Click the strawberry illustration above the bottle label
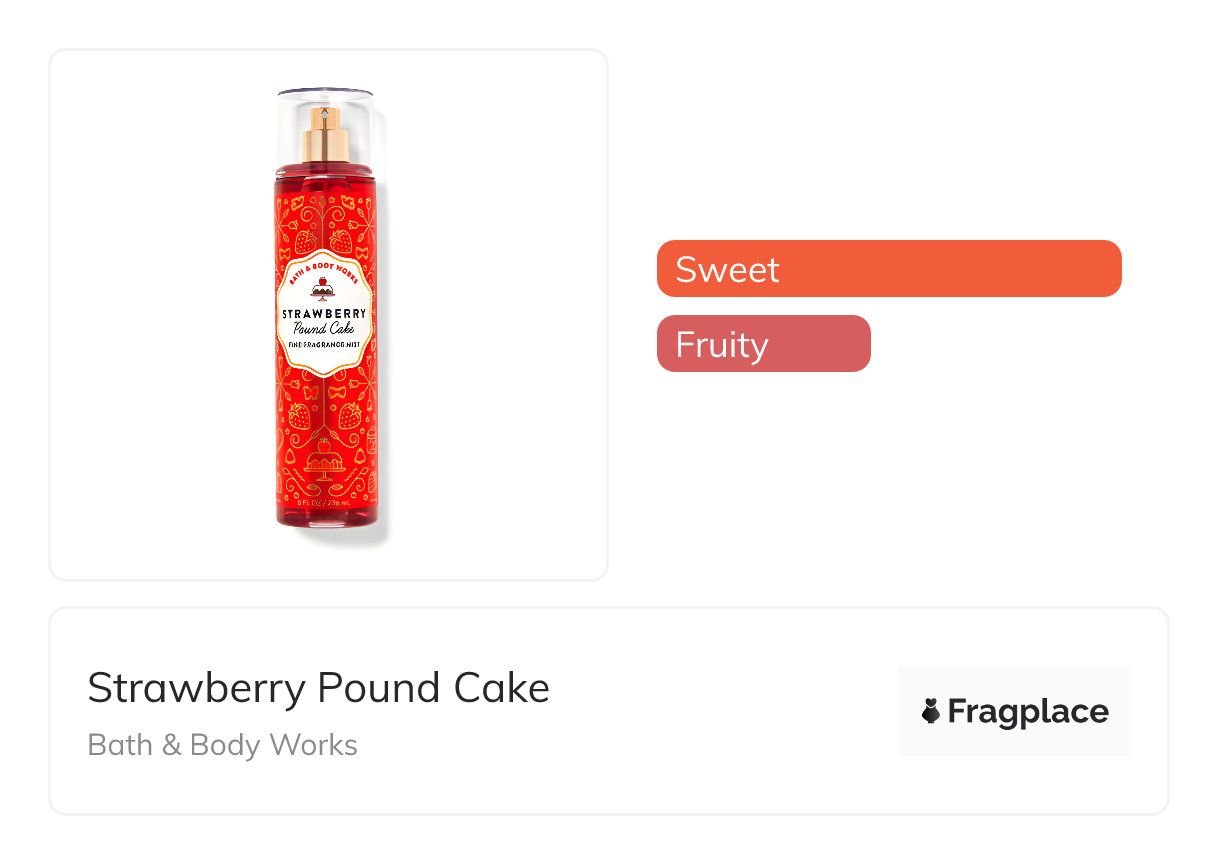 (341, 240)
